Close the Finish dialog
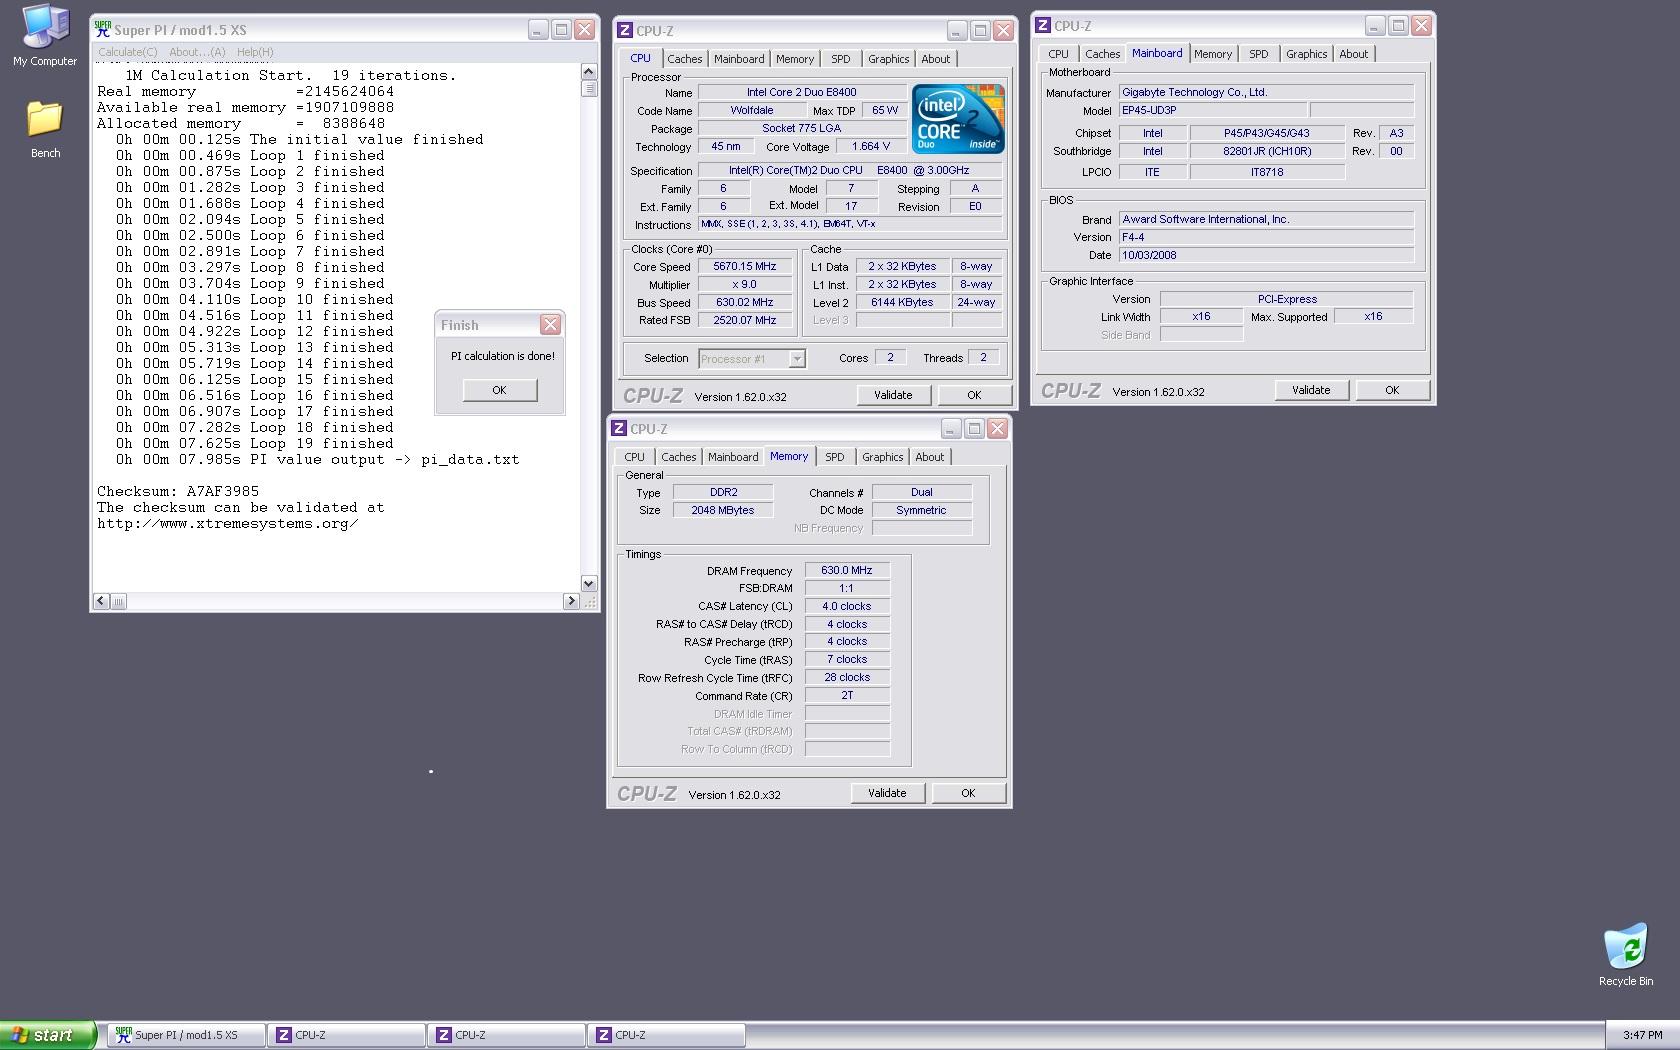This screenshot has height=1050, width=1680. 550,325
